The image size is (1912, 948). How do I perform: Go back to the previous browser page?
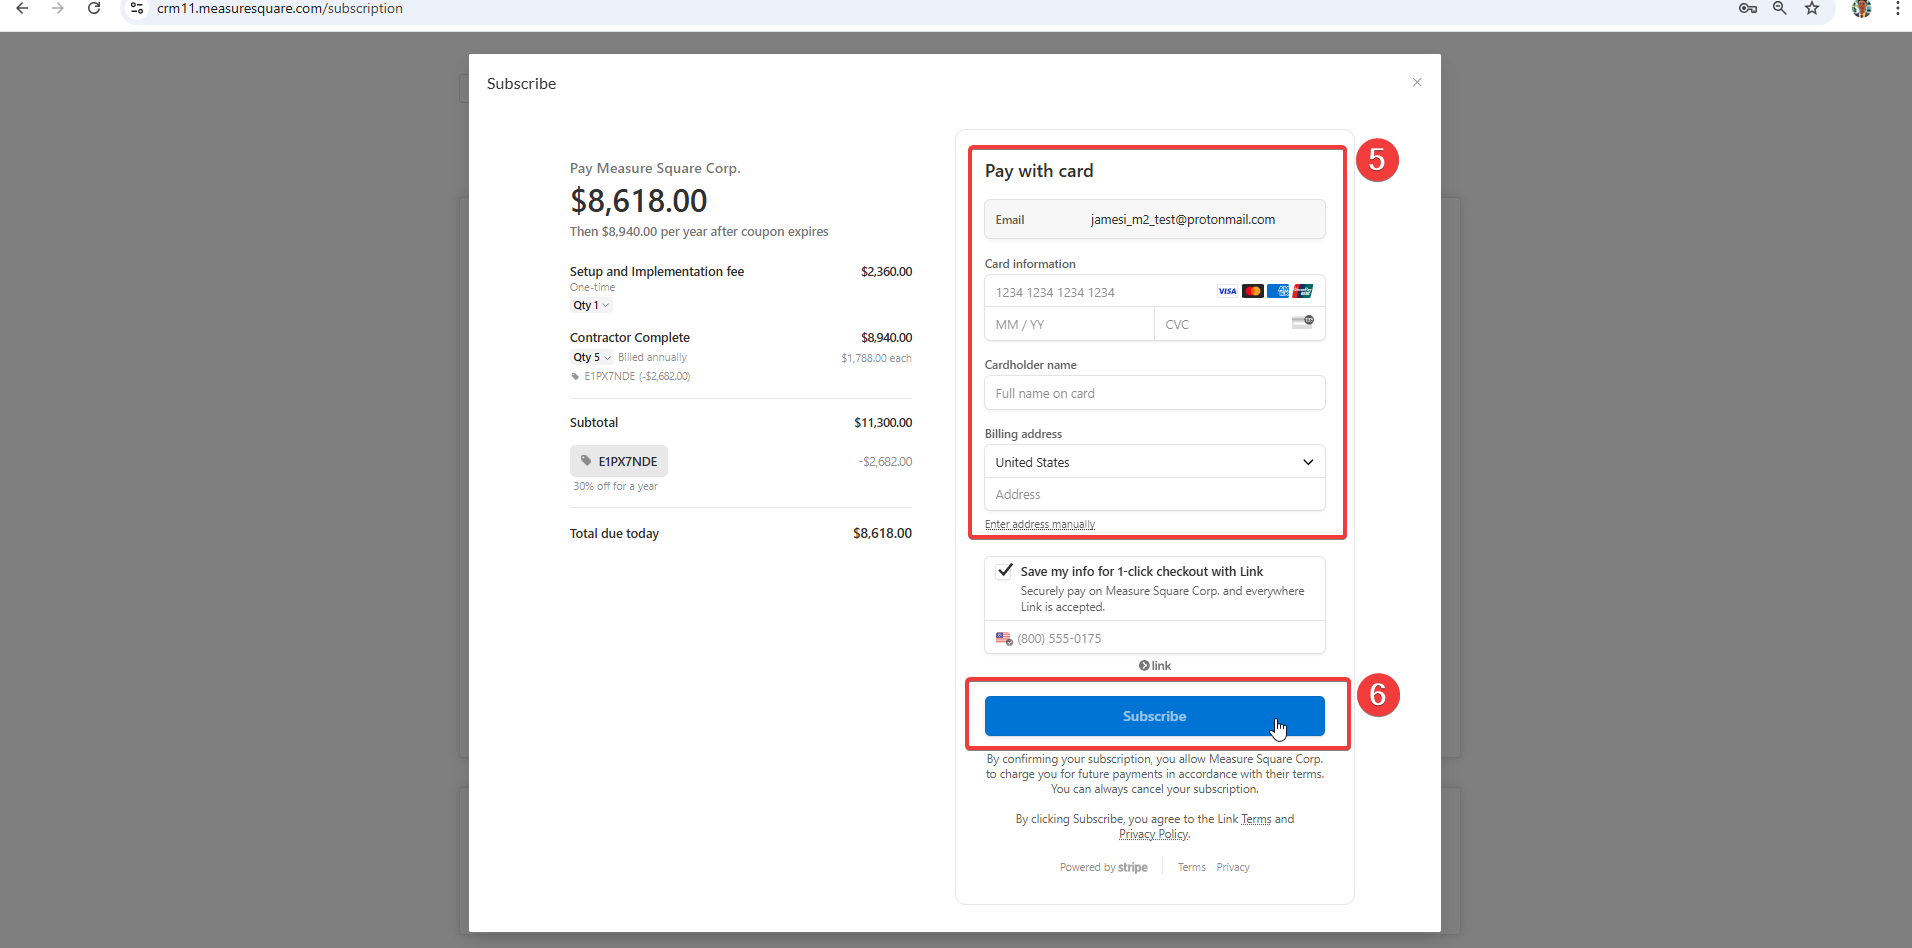[x=22, y=8]
